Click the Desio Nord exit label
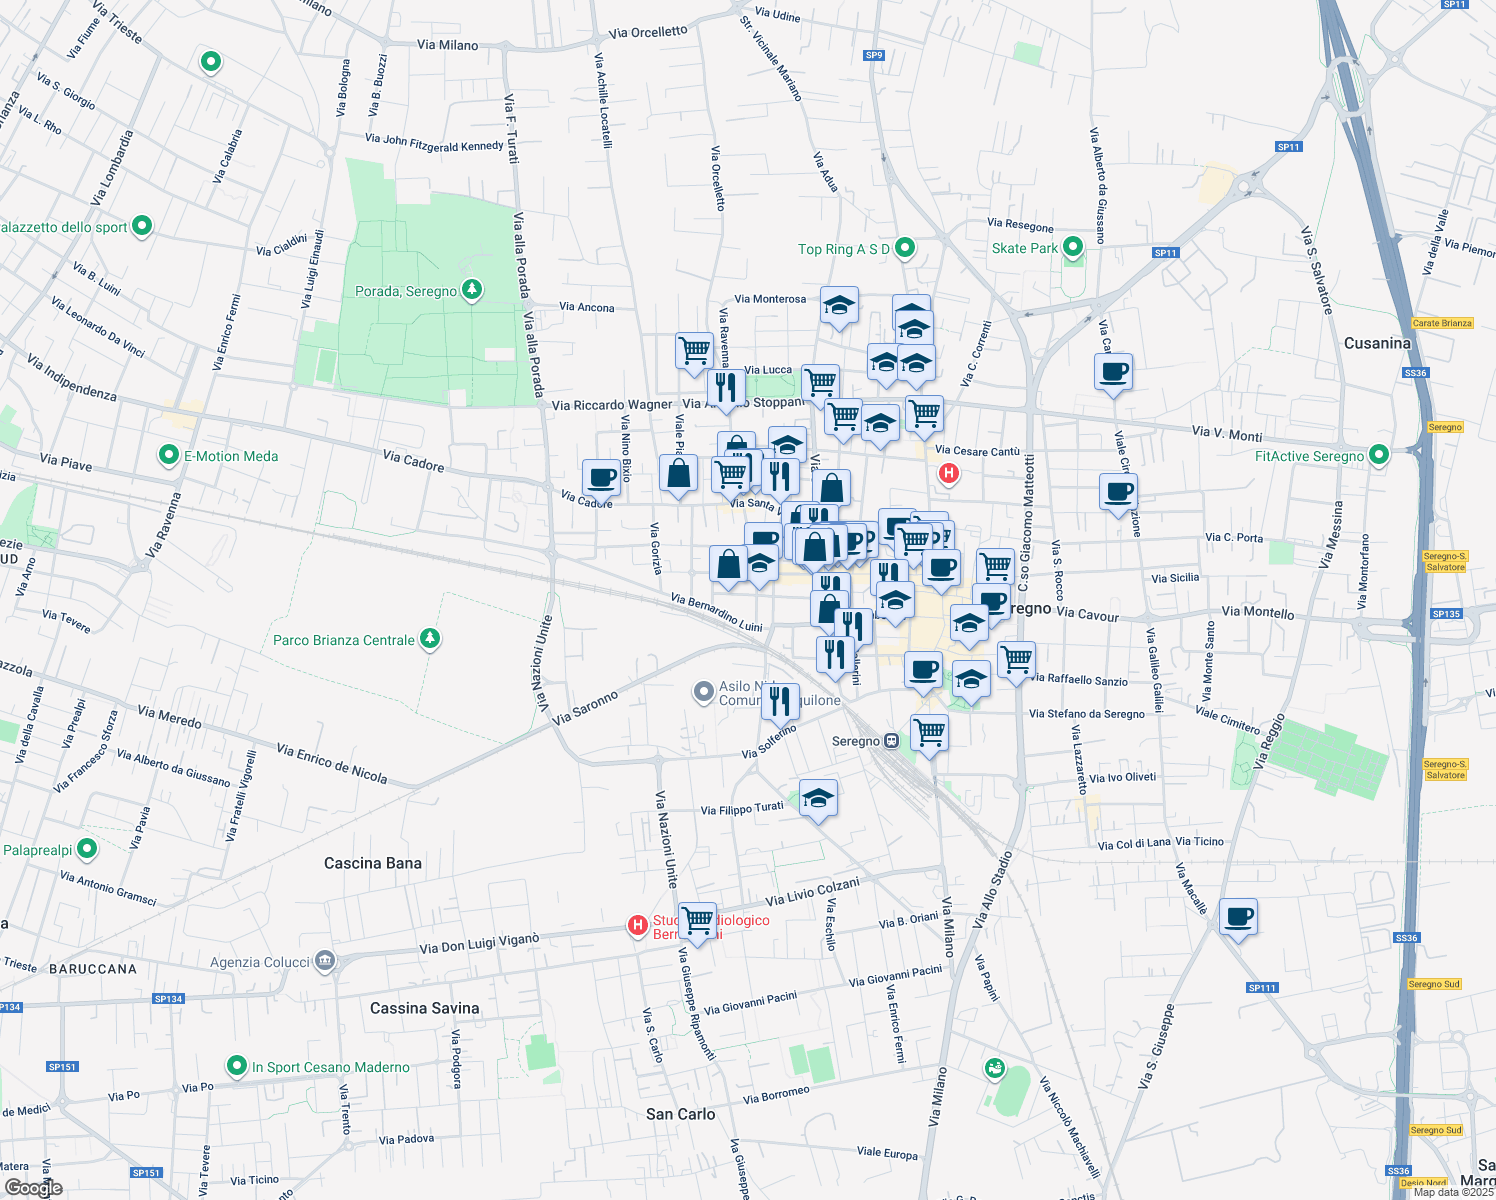Image resolution: width=1496 pixels, height=1200 pixels. (1424, 1183)
